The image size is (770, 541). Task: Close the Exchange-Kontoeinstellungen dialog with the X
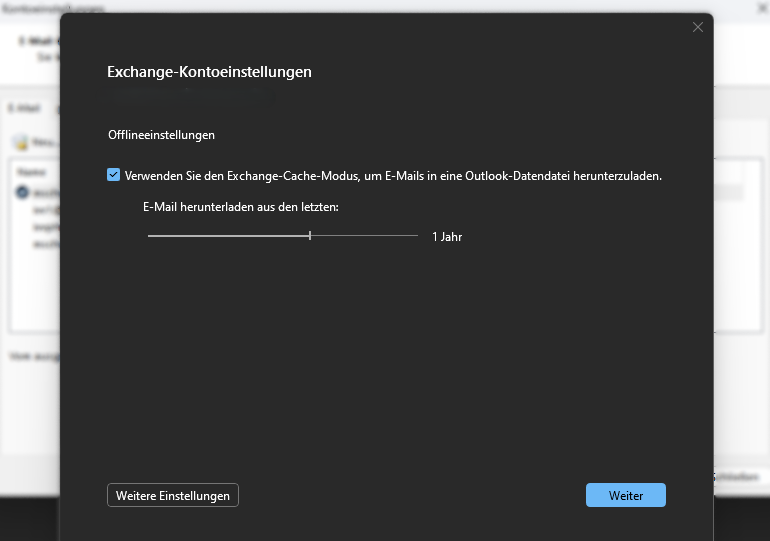point(698,27)
